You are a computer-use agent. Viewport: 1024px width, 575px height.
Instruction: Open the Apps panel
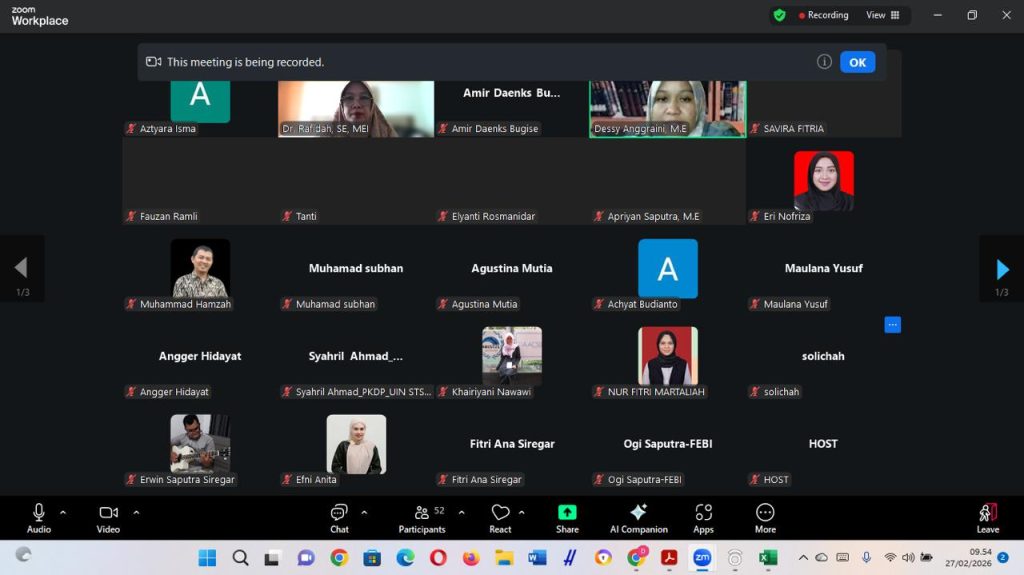click(x=703, y=514)
